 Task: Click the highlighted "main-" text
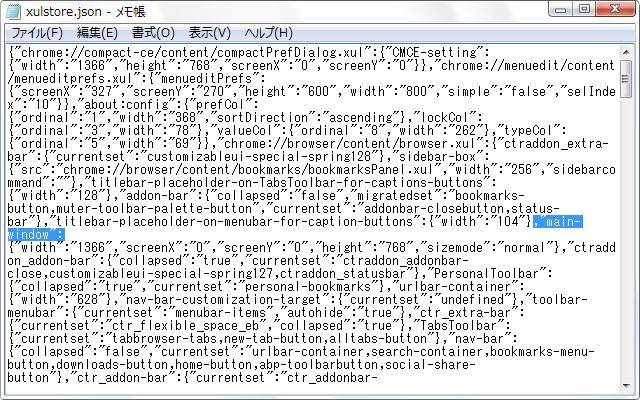click(x=558, y=222)
